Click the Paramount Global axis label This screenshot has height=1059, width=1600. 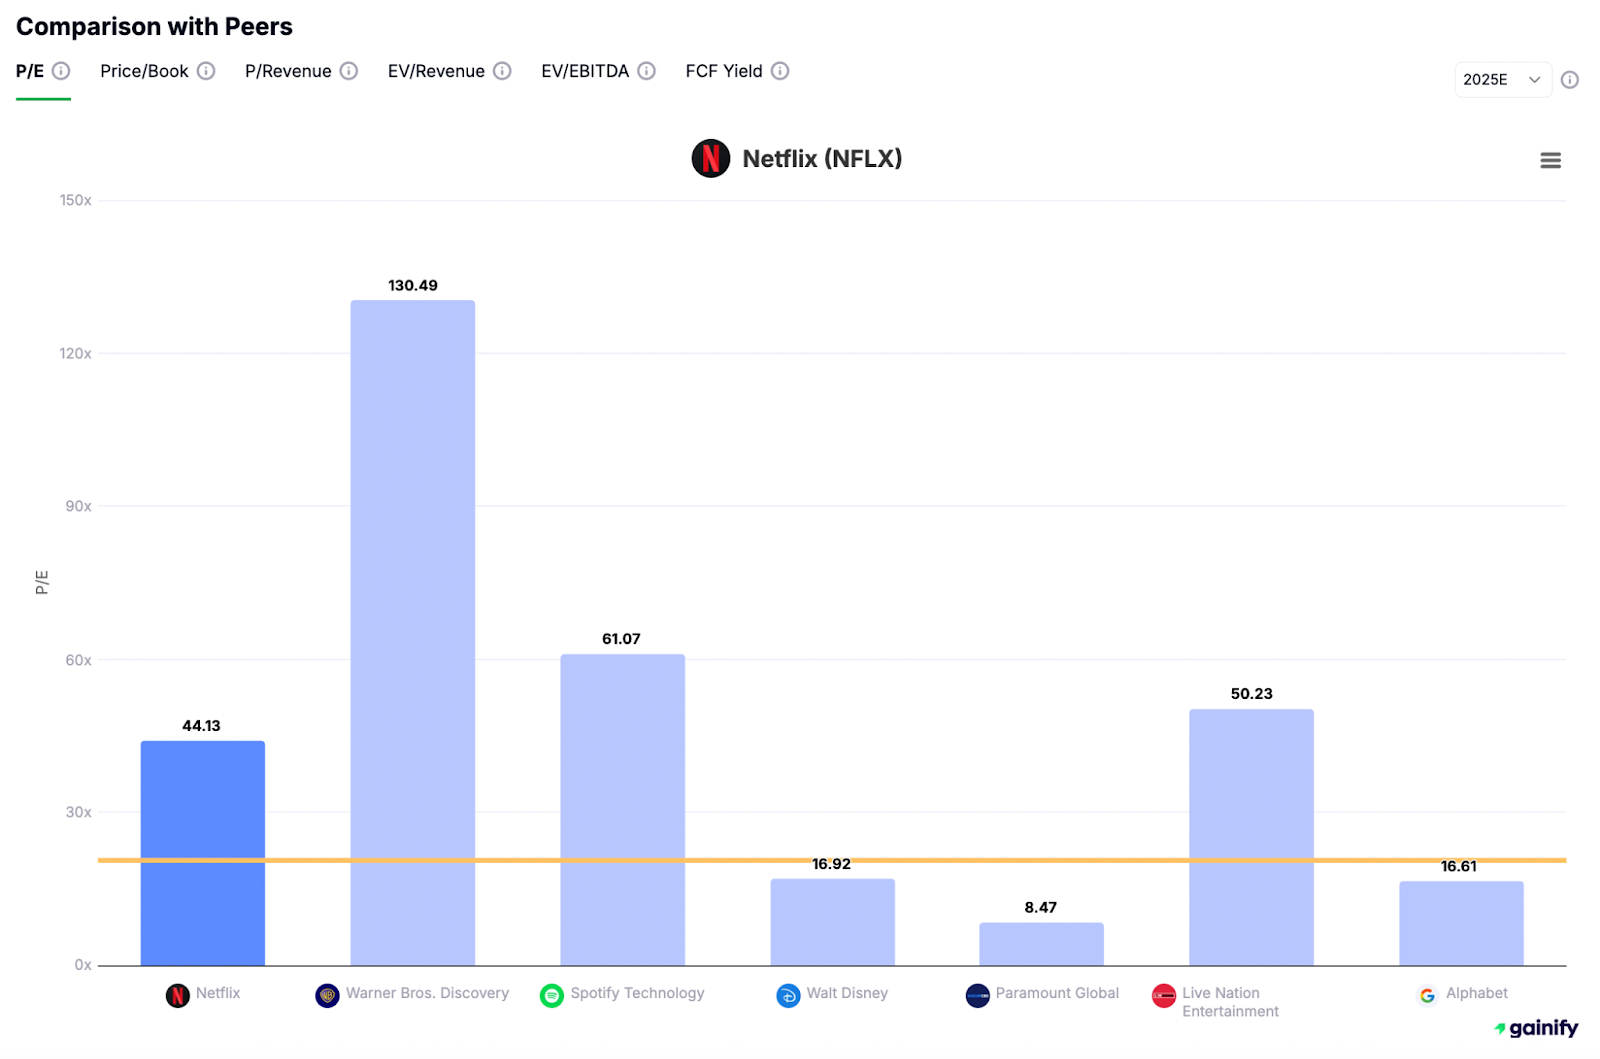pos(1057,993)
